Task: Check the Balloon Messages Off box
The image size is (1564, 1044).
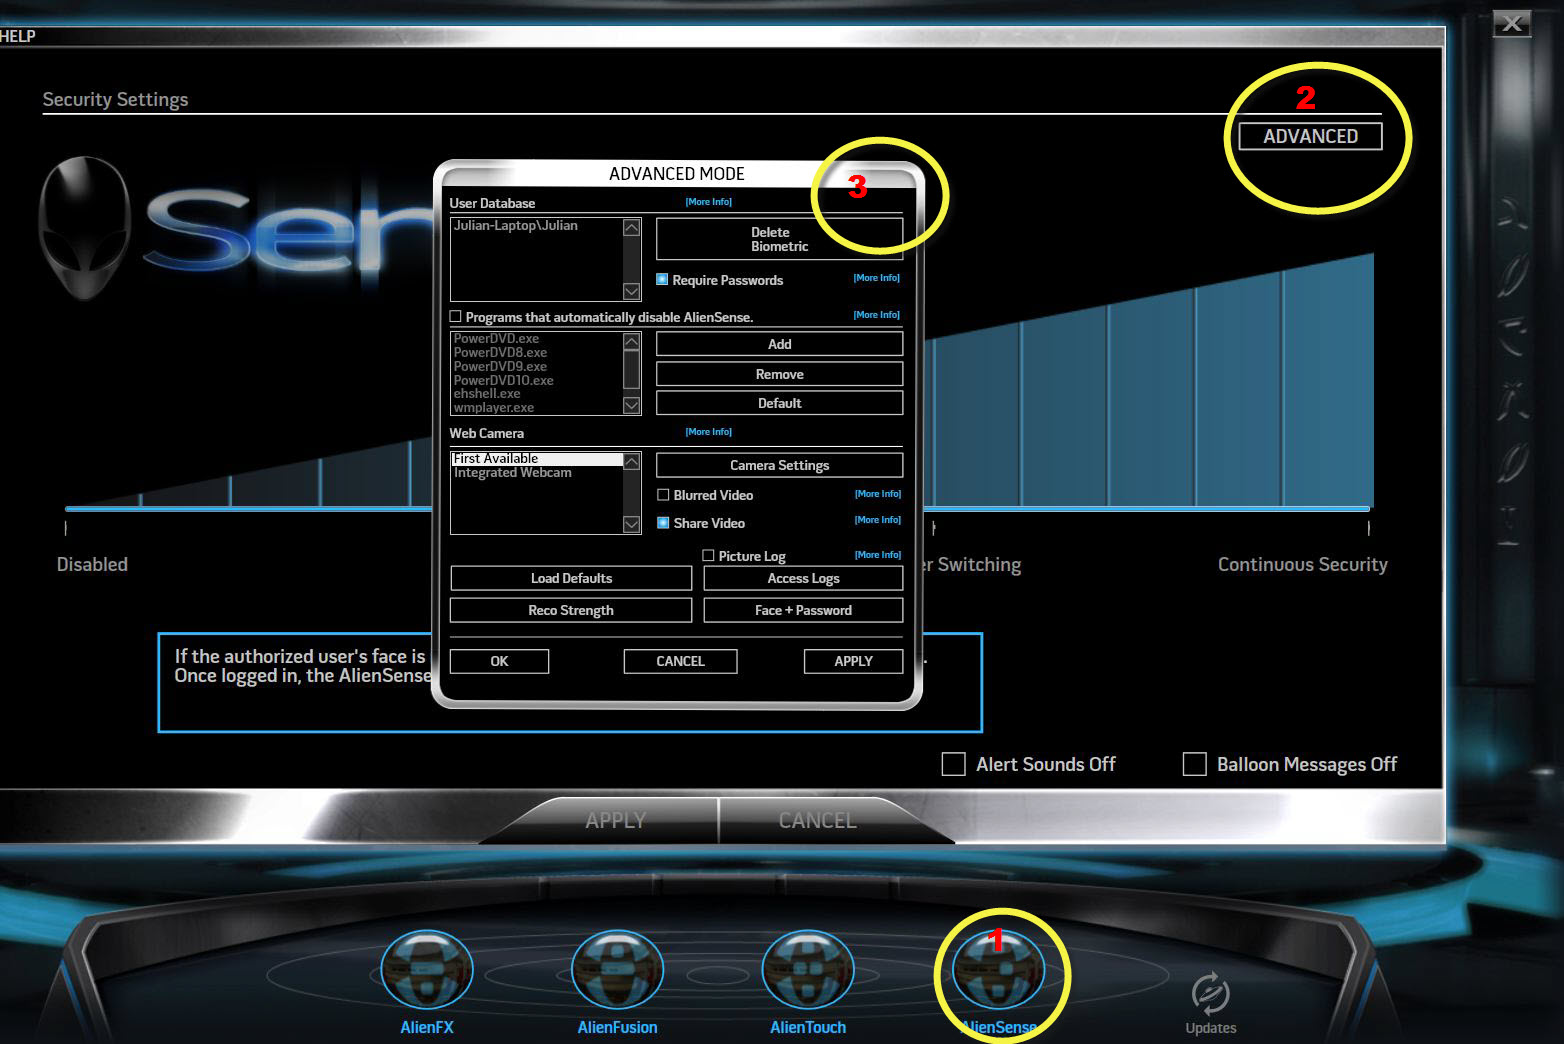Action: click(1195, 764)
